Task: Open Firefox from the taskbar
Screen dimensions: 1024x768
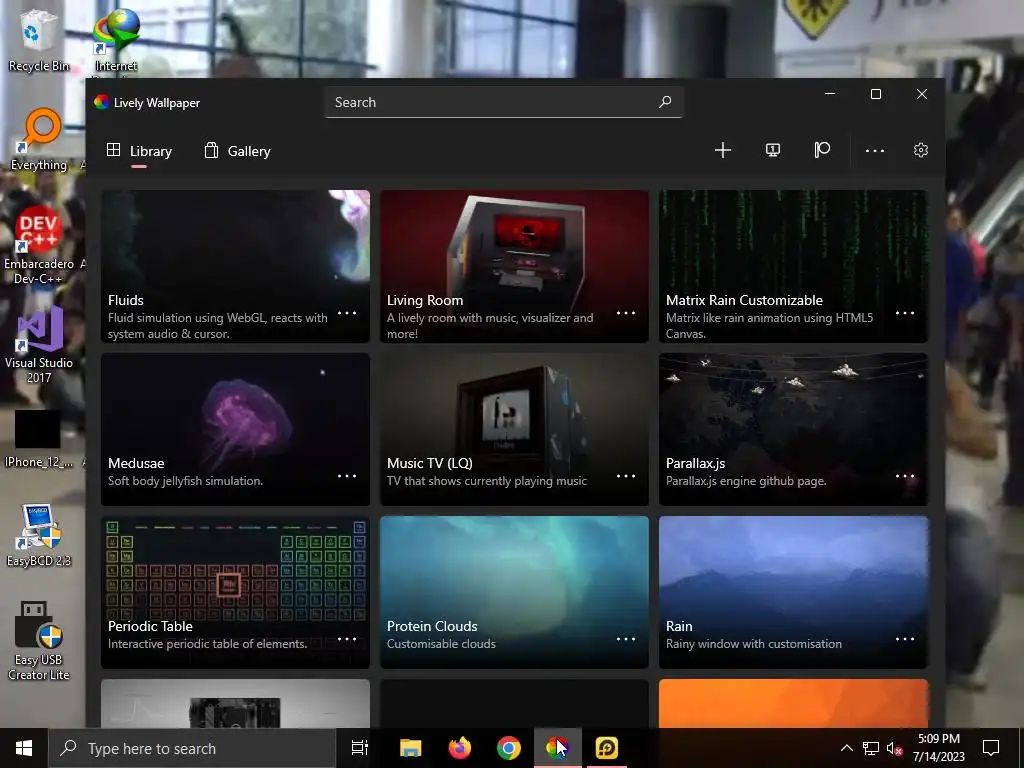Action: (460, 748)
